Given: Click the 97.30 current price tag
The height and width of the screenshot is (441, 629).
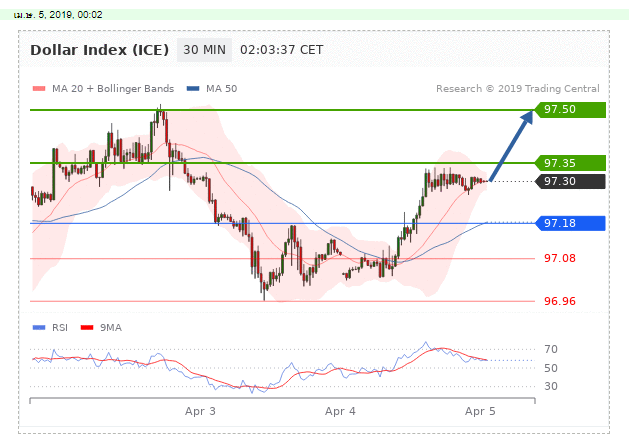Looking at the screenshot, I should [570, 181].
